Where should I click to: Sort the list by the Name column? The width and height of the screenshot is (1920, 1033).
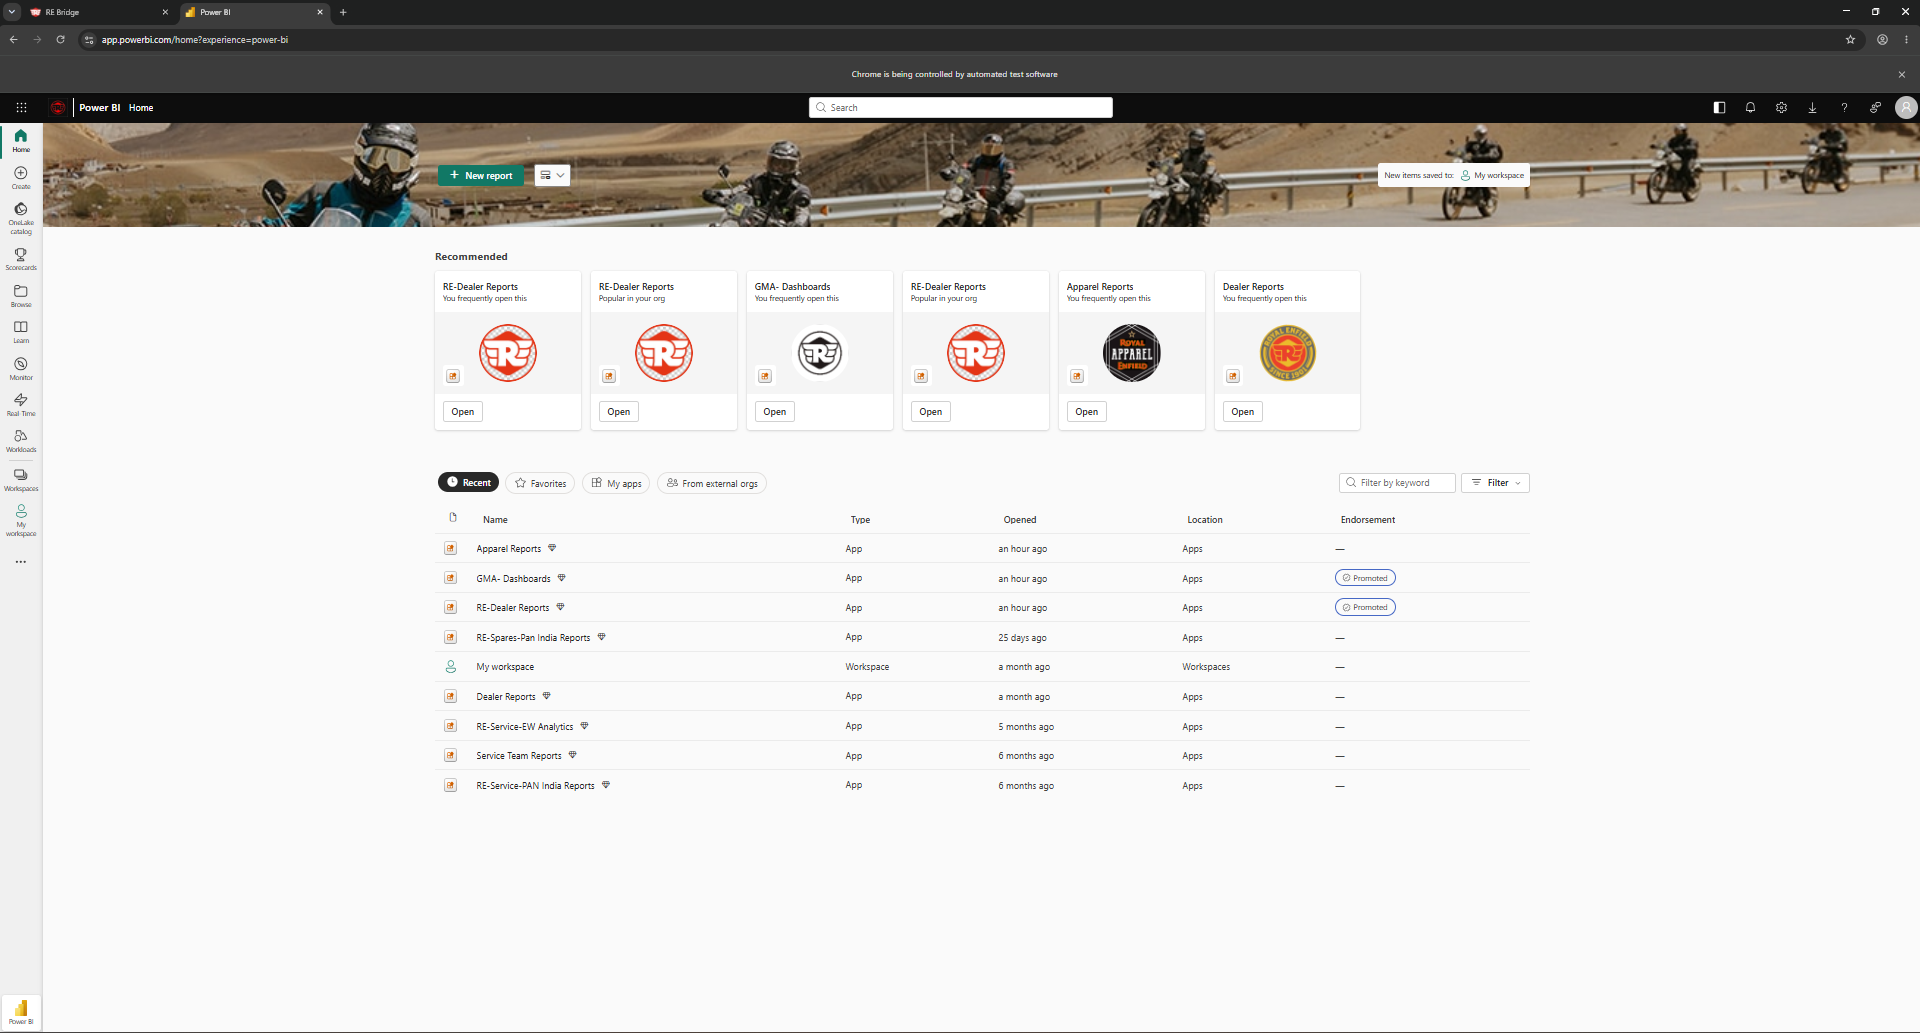(x=495, y=520)
